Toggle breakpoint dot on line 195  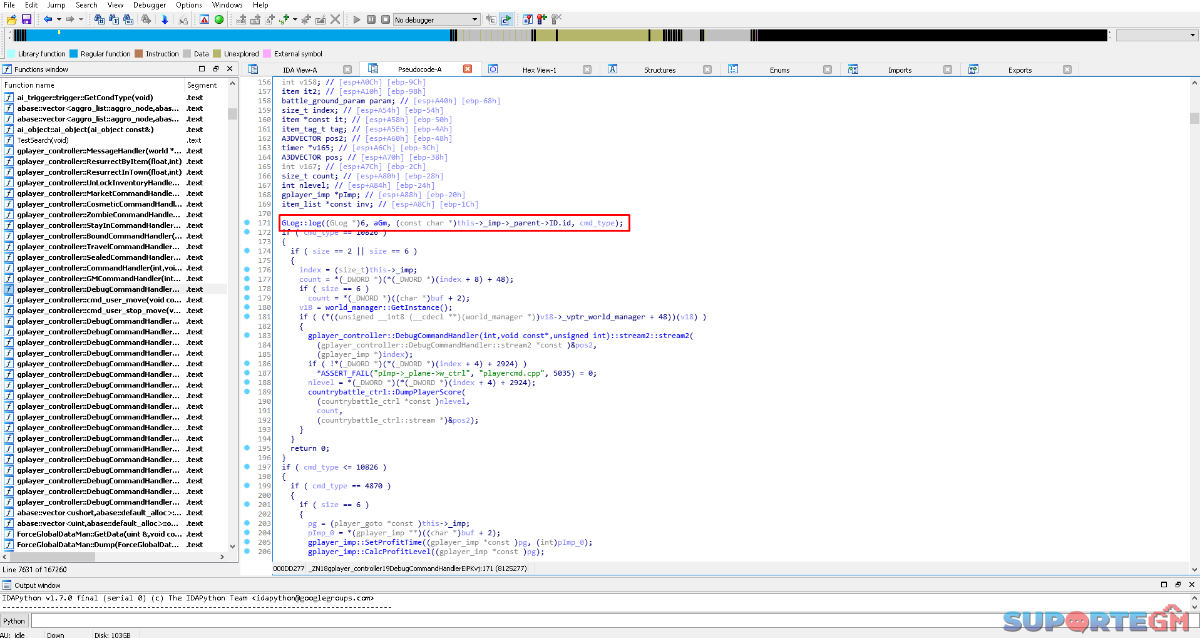[247, 449]
